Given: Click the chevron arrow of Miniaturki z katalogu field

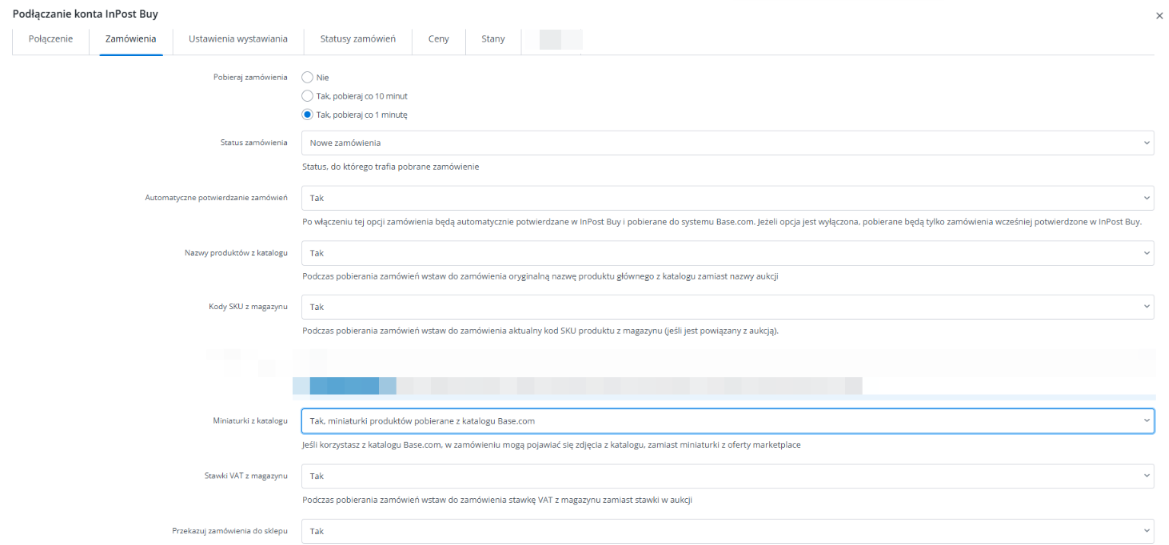Looking at the screenshot, I should 1146,421.
